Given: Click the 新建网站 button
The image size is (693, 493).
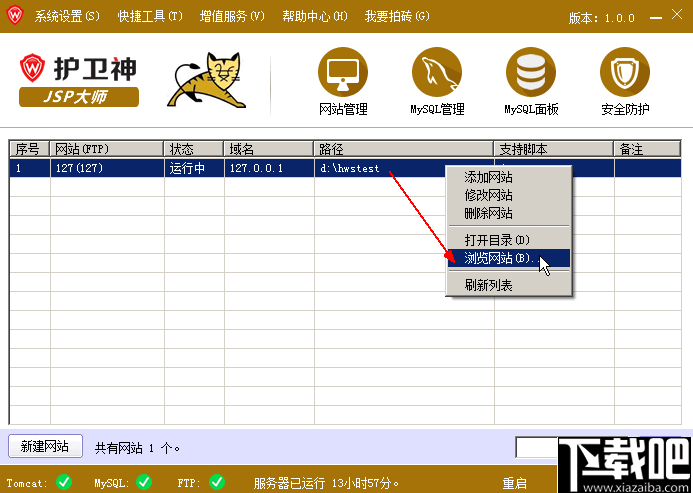Looking at the screenshot, I should (x=45, y=446).
